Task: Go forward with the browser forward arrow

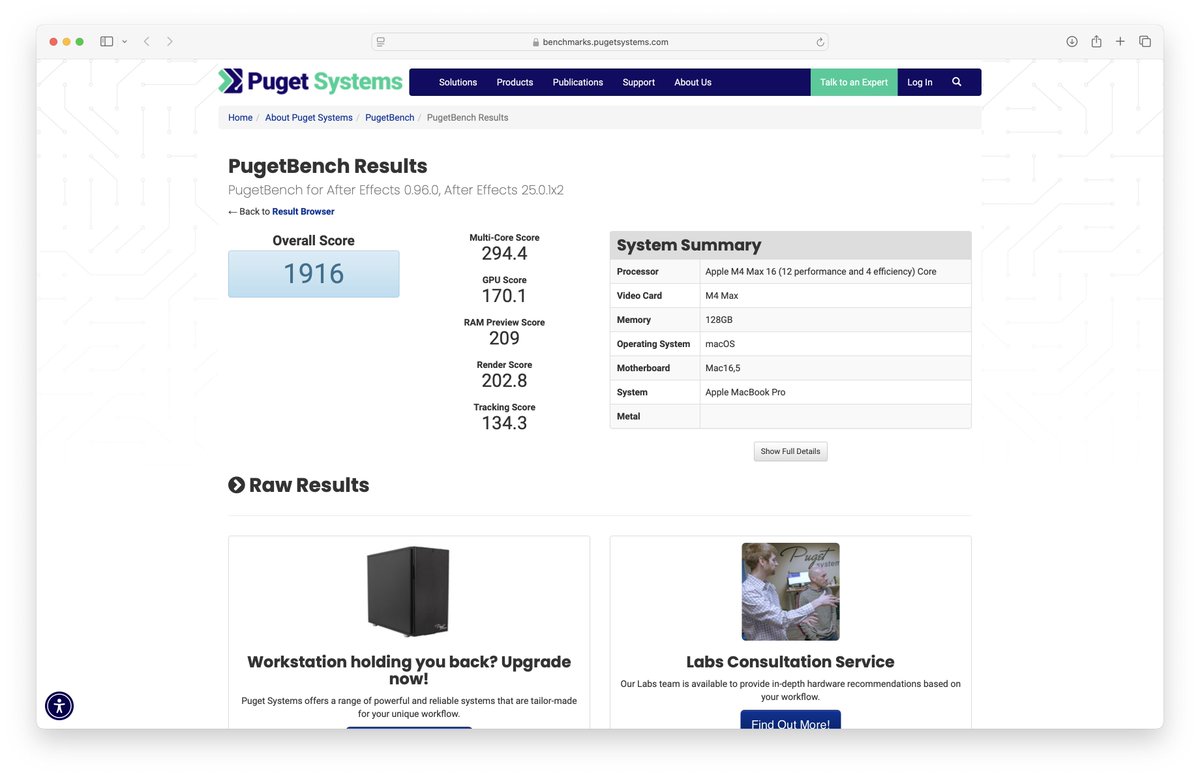Action: (x=169, y=42)
